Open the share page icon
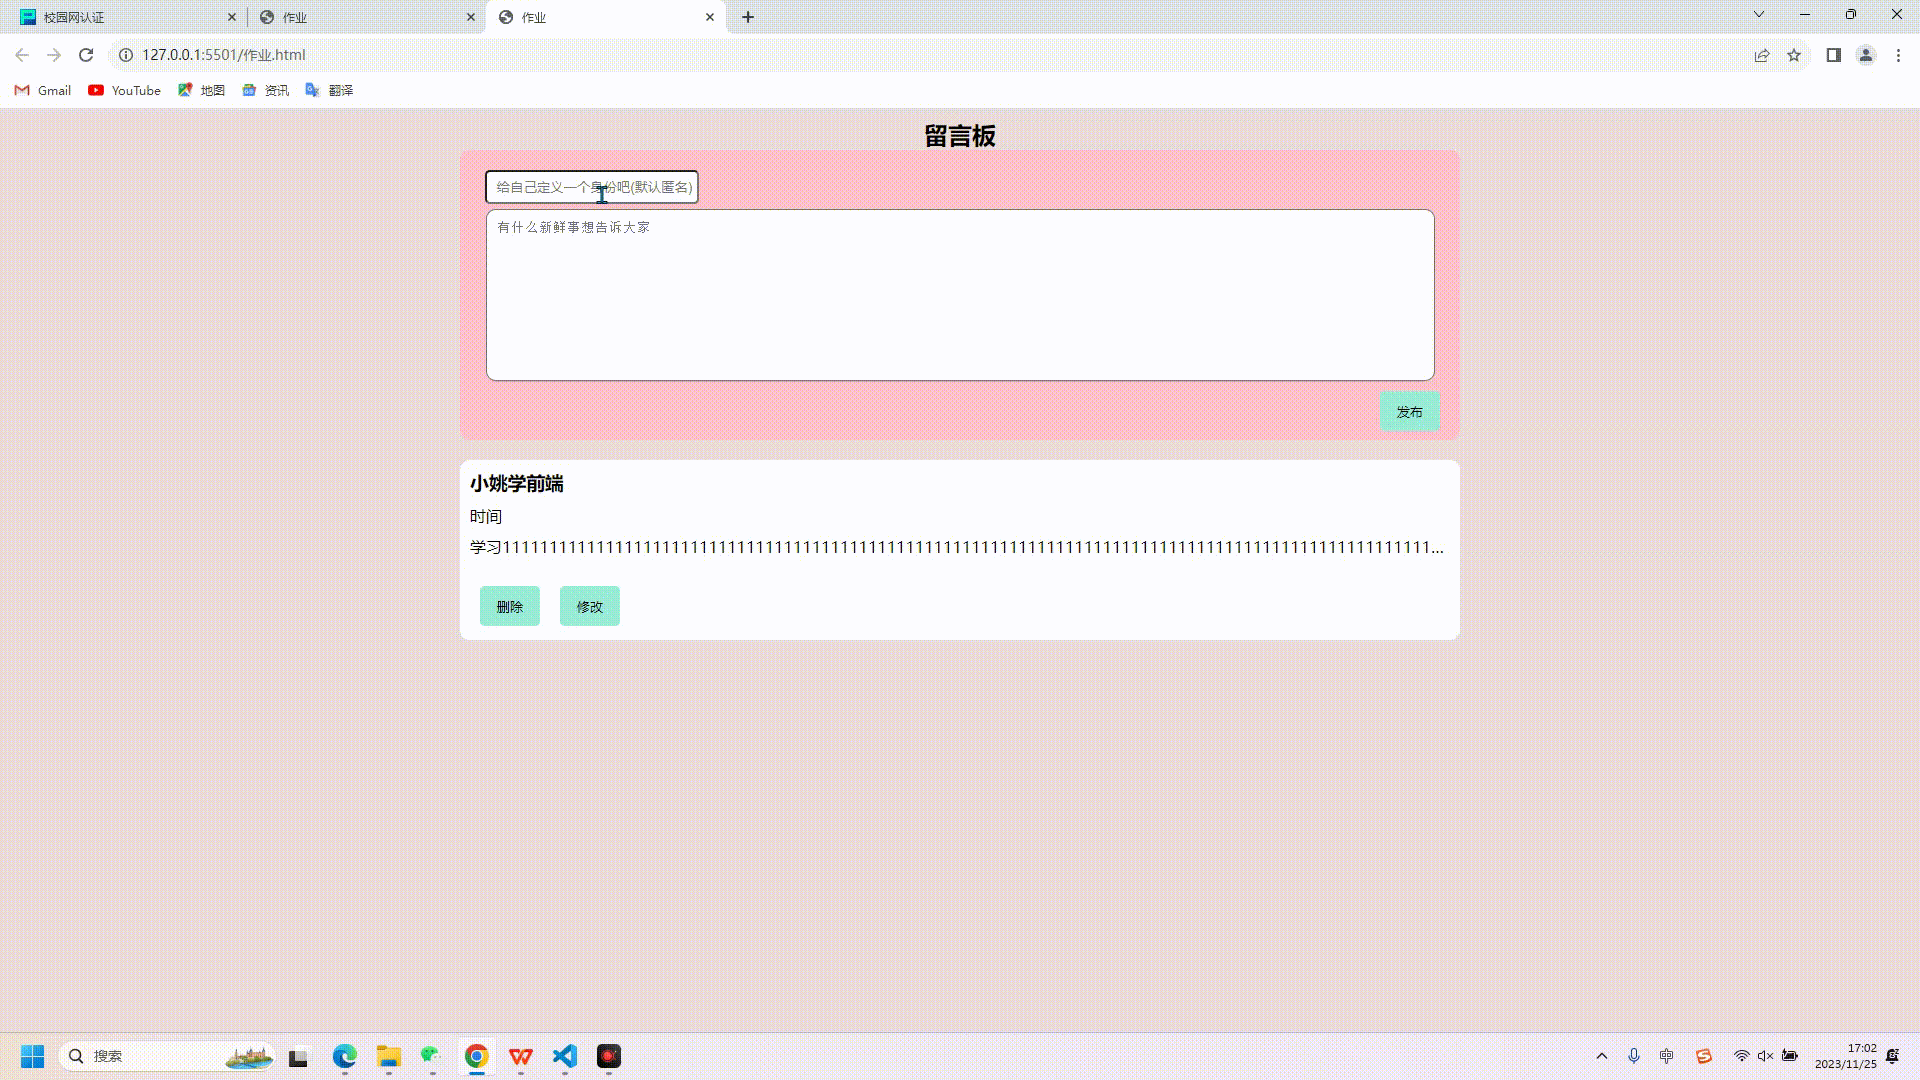Screen dimensions: 1920x1080 point(1762,55)
